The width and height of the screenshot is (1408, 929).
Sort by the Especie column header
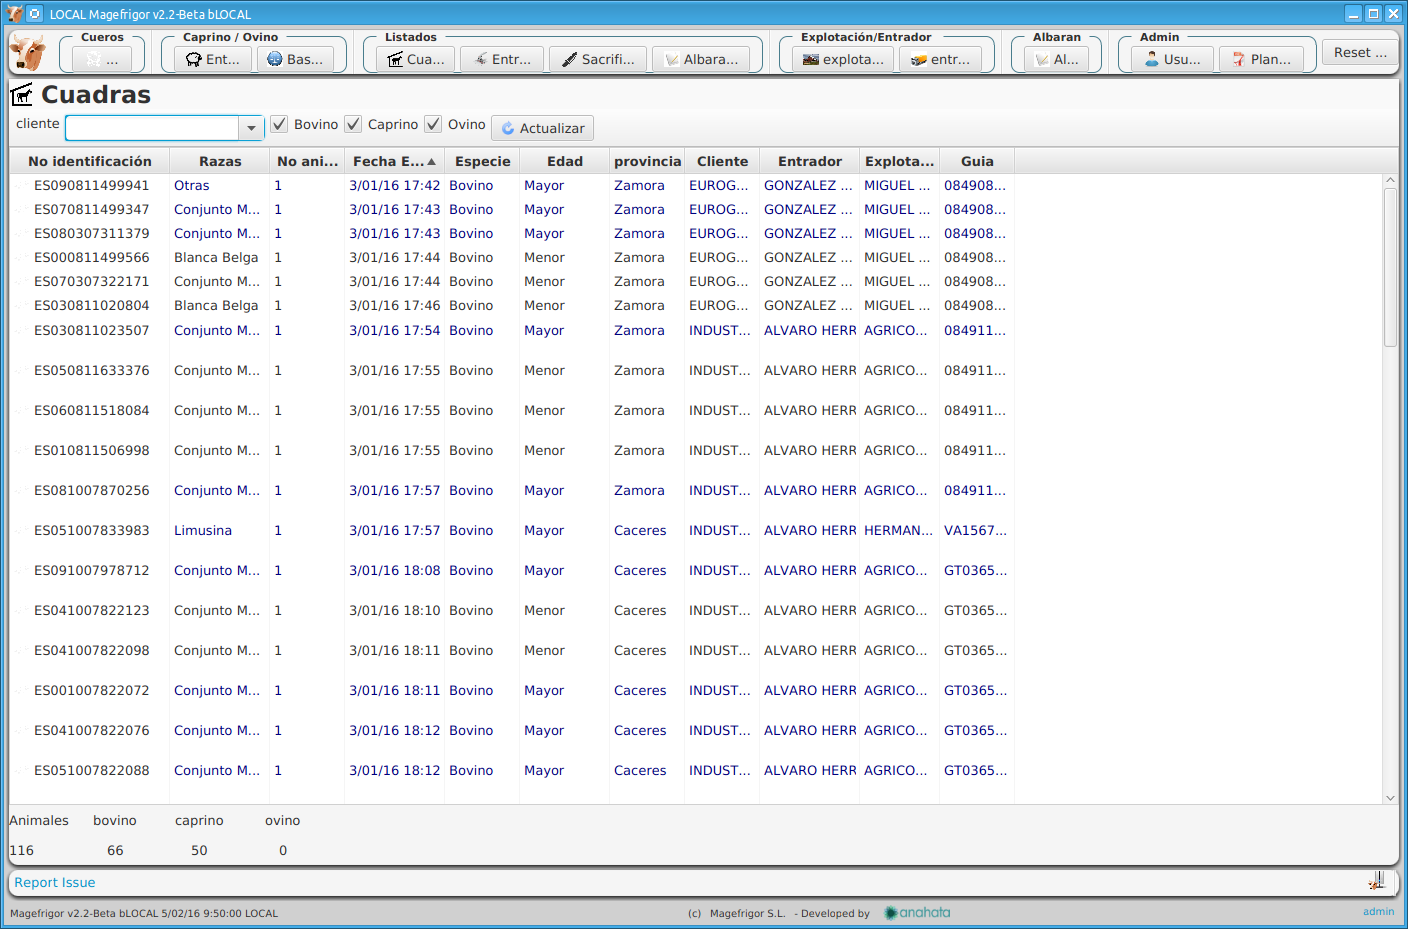(x=482, y=161)
